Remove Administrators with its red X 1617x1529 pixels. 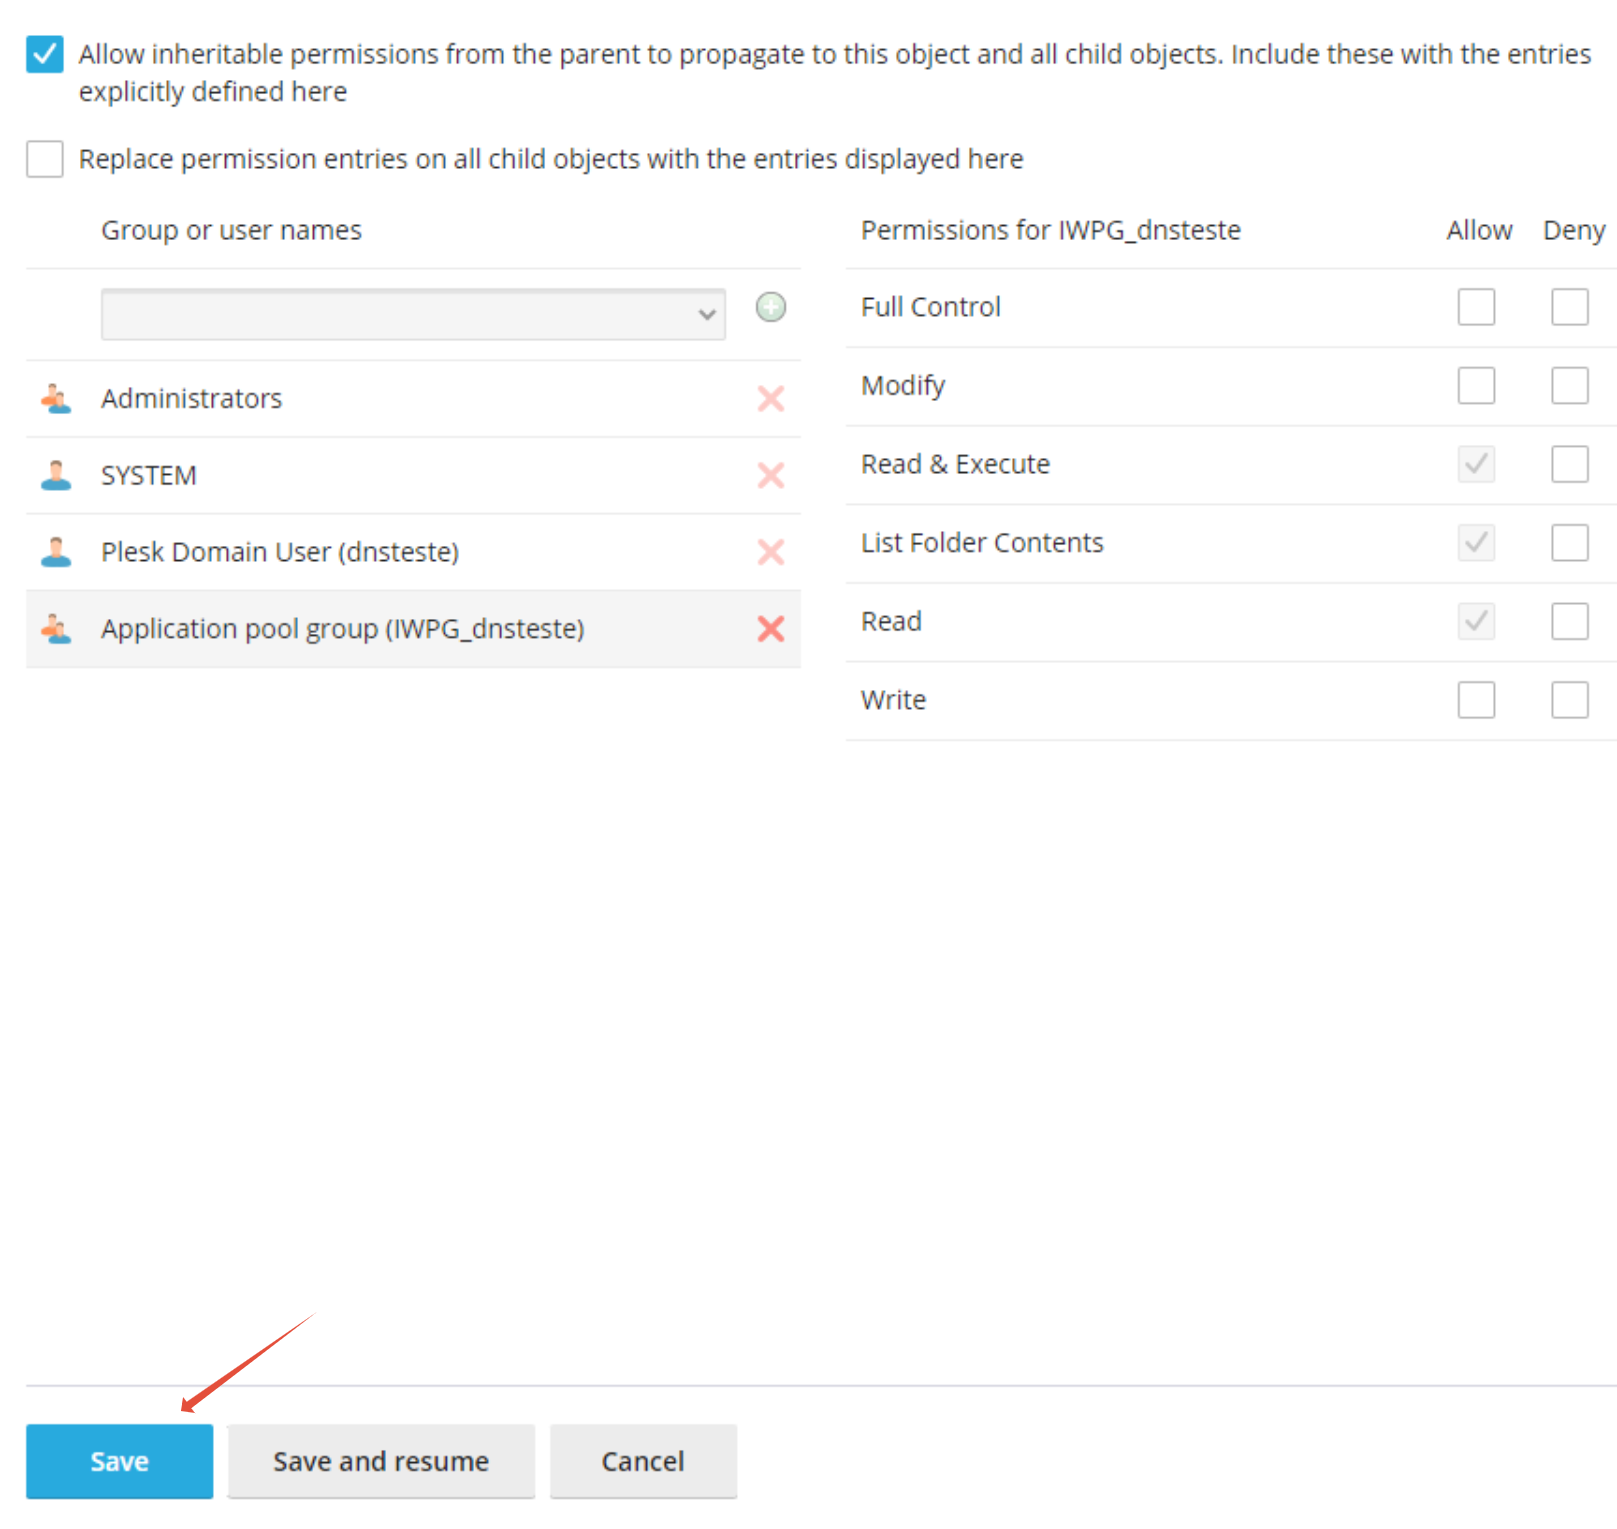point(770,398)
